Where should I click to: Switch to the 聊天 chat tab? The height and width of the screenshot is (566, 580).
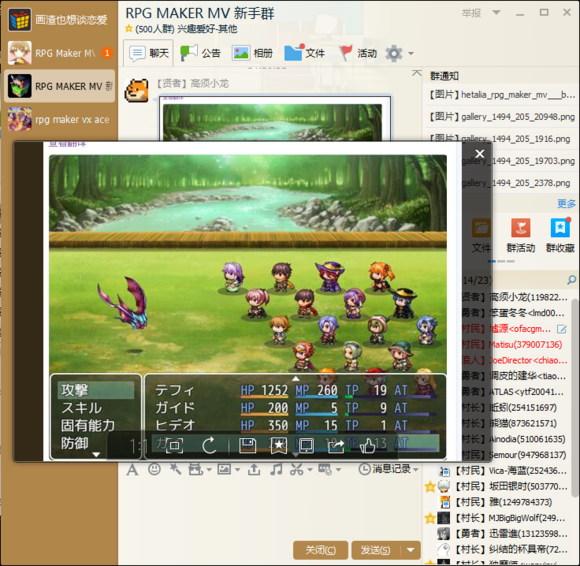click(x=149, y=53)
